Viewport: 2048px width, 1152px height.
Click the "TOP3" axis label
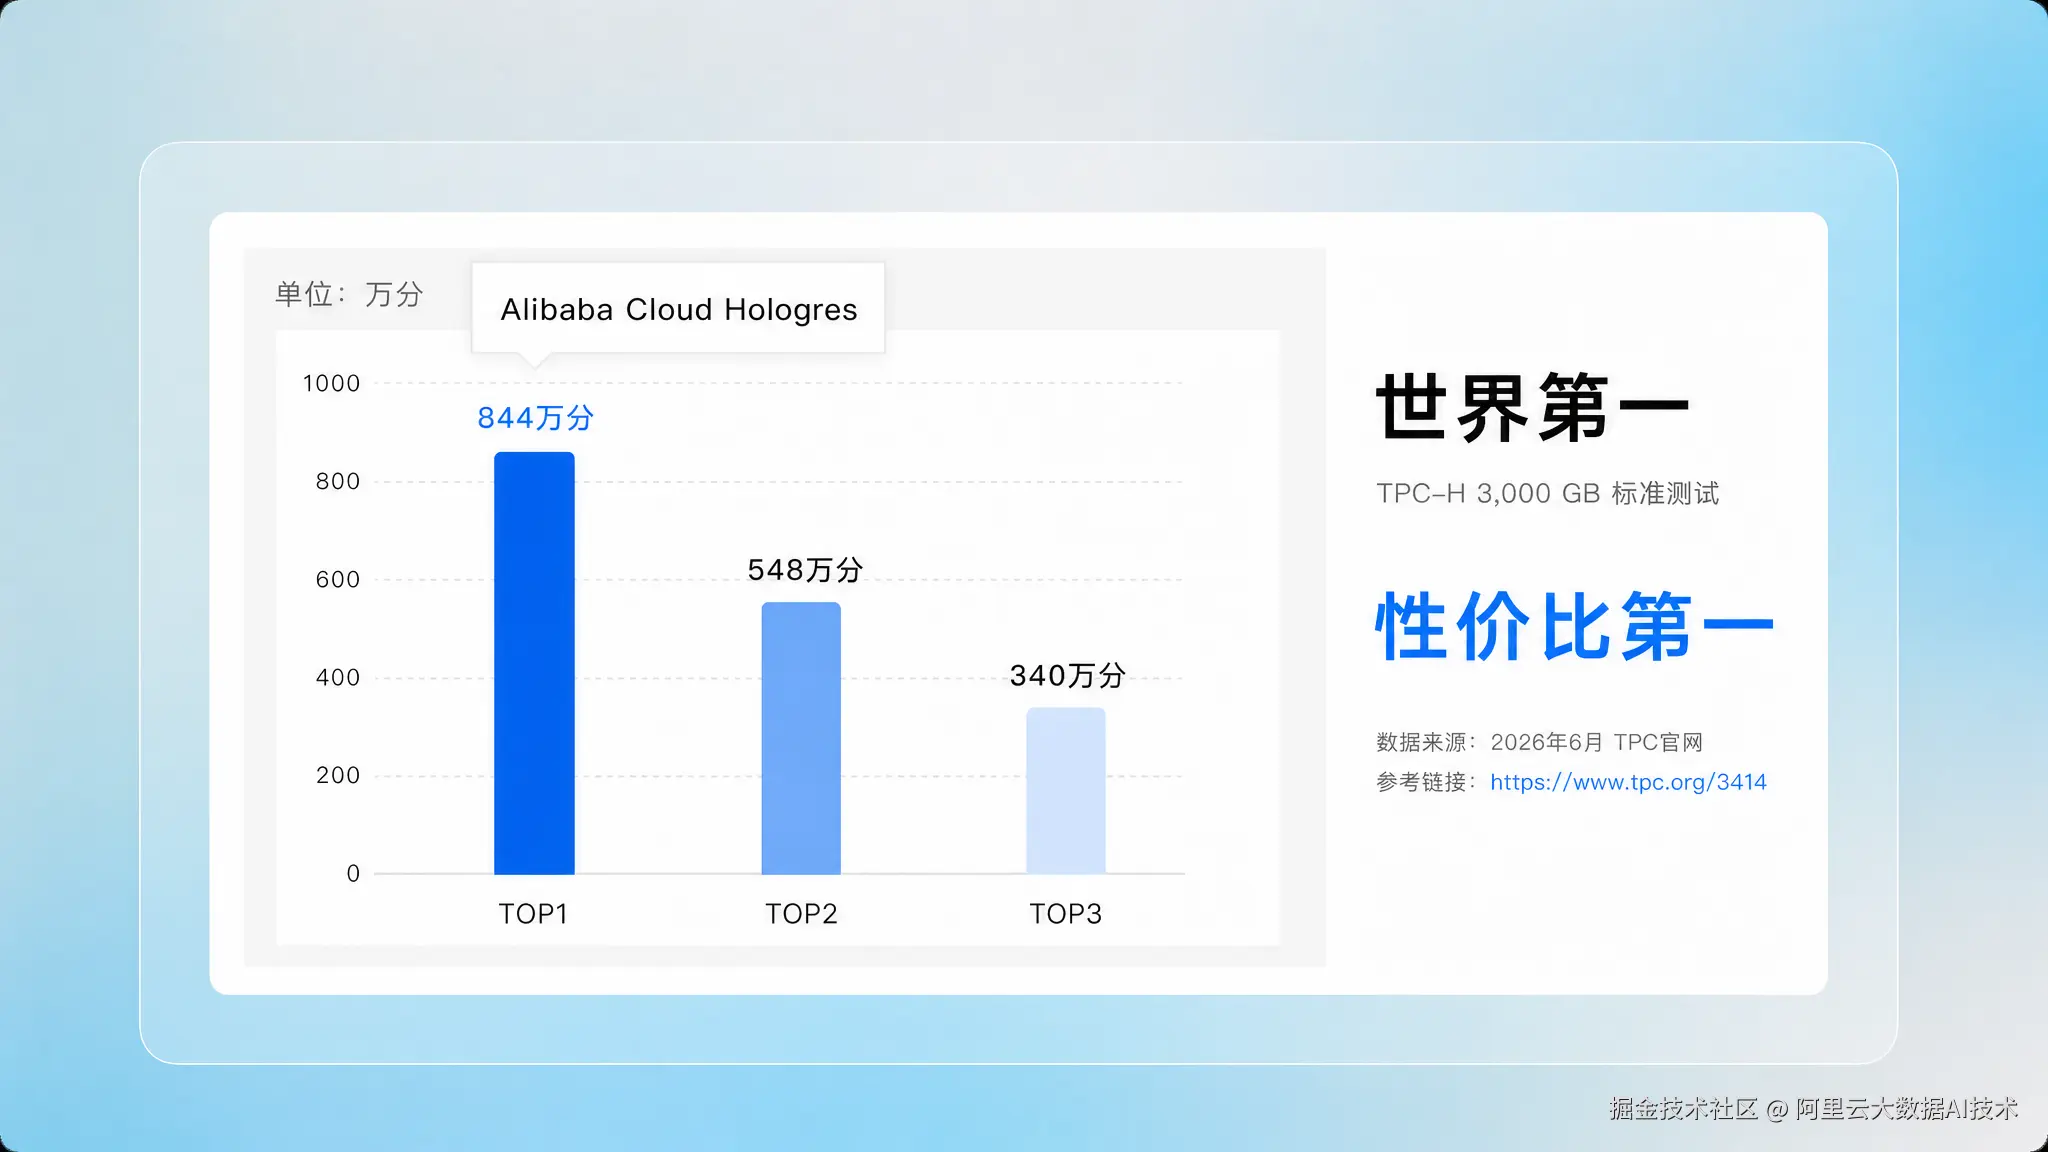pos(1066,914)
